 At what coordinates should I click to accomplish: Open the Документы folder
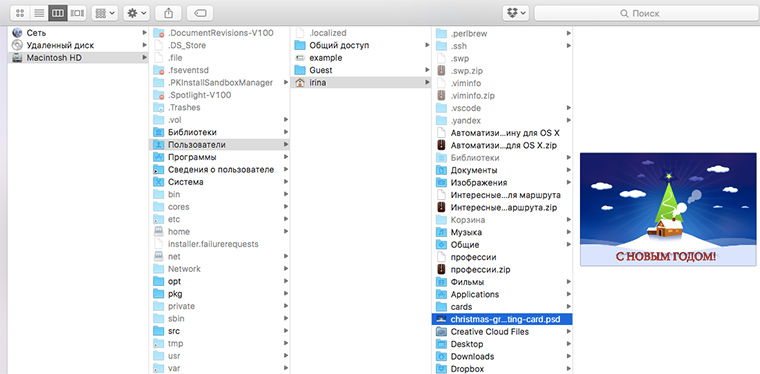(503, 170)
